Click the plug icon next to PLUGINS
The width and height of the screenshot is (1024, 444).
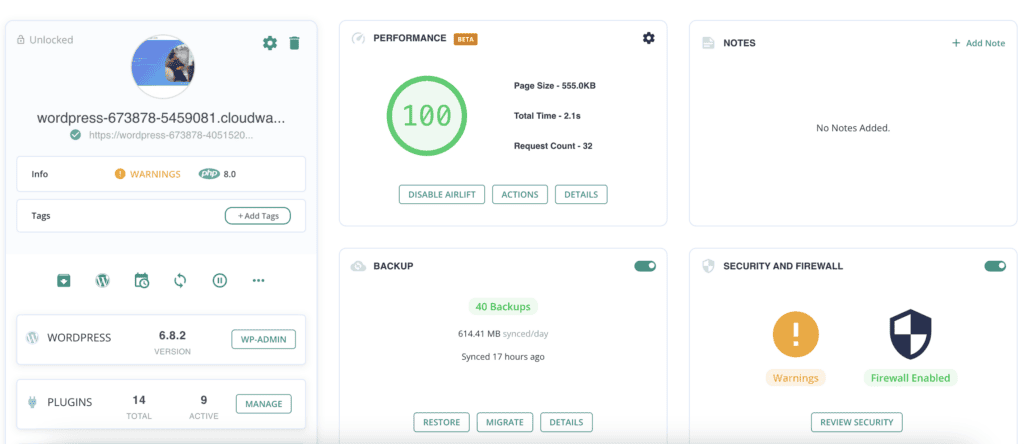click(x=32, y=403)
